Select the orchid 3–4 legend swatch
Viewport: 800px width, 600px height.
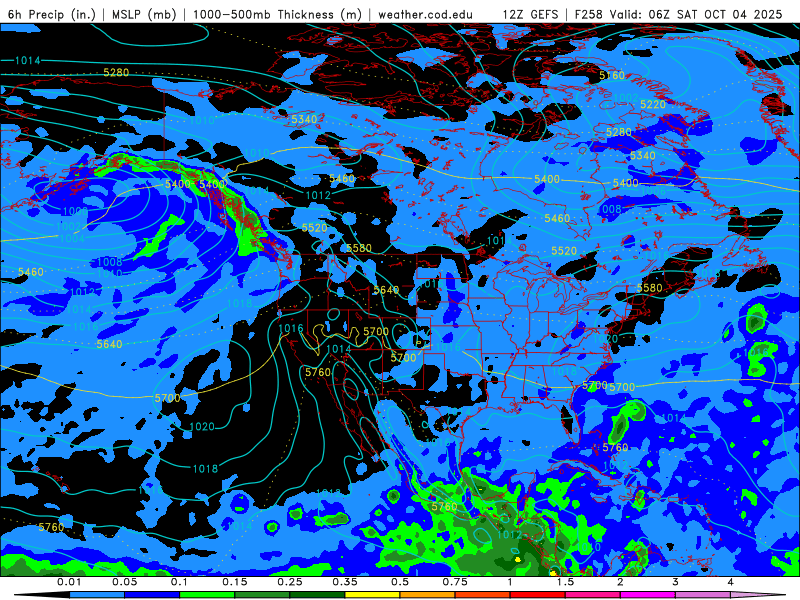pyautogui.click(x=703, y=595)
